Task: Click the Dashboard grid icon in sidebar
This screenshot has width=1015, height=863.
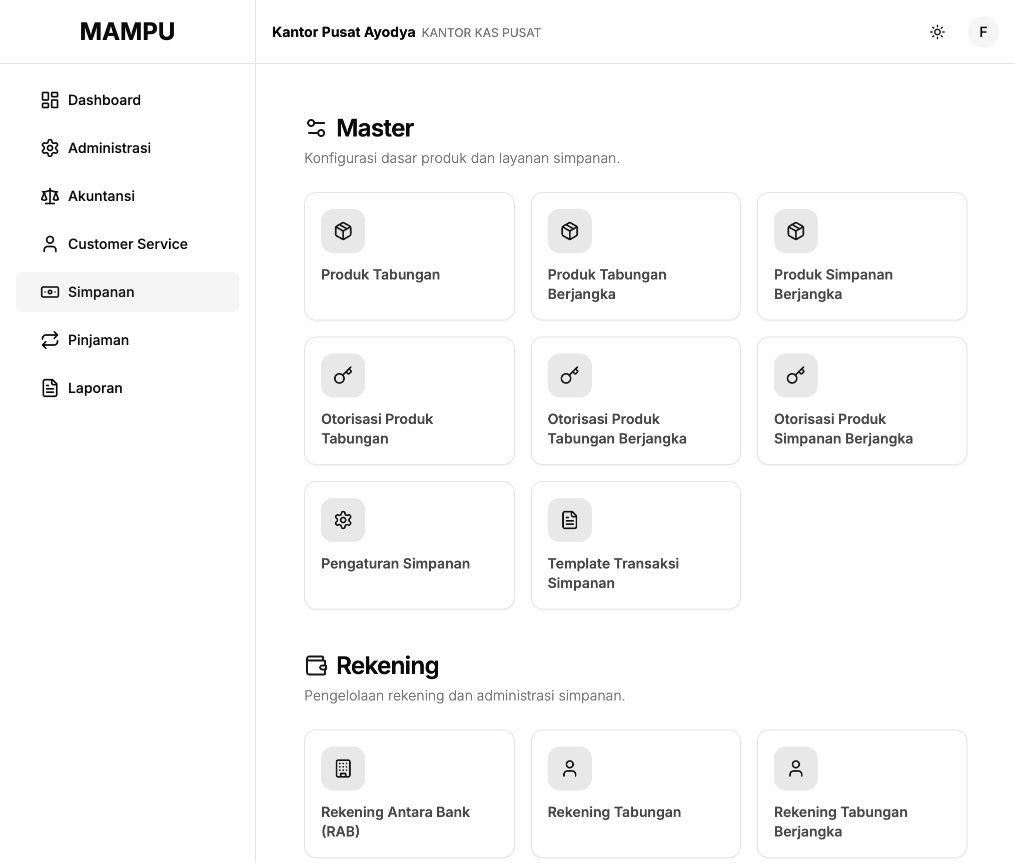Action: (x=50, y=100)
